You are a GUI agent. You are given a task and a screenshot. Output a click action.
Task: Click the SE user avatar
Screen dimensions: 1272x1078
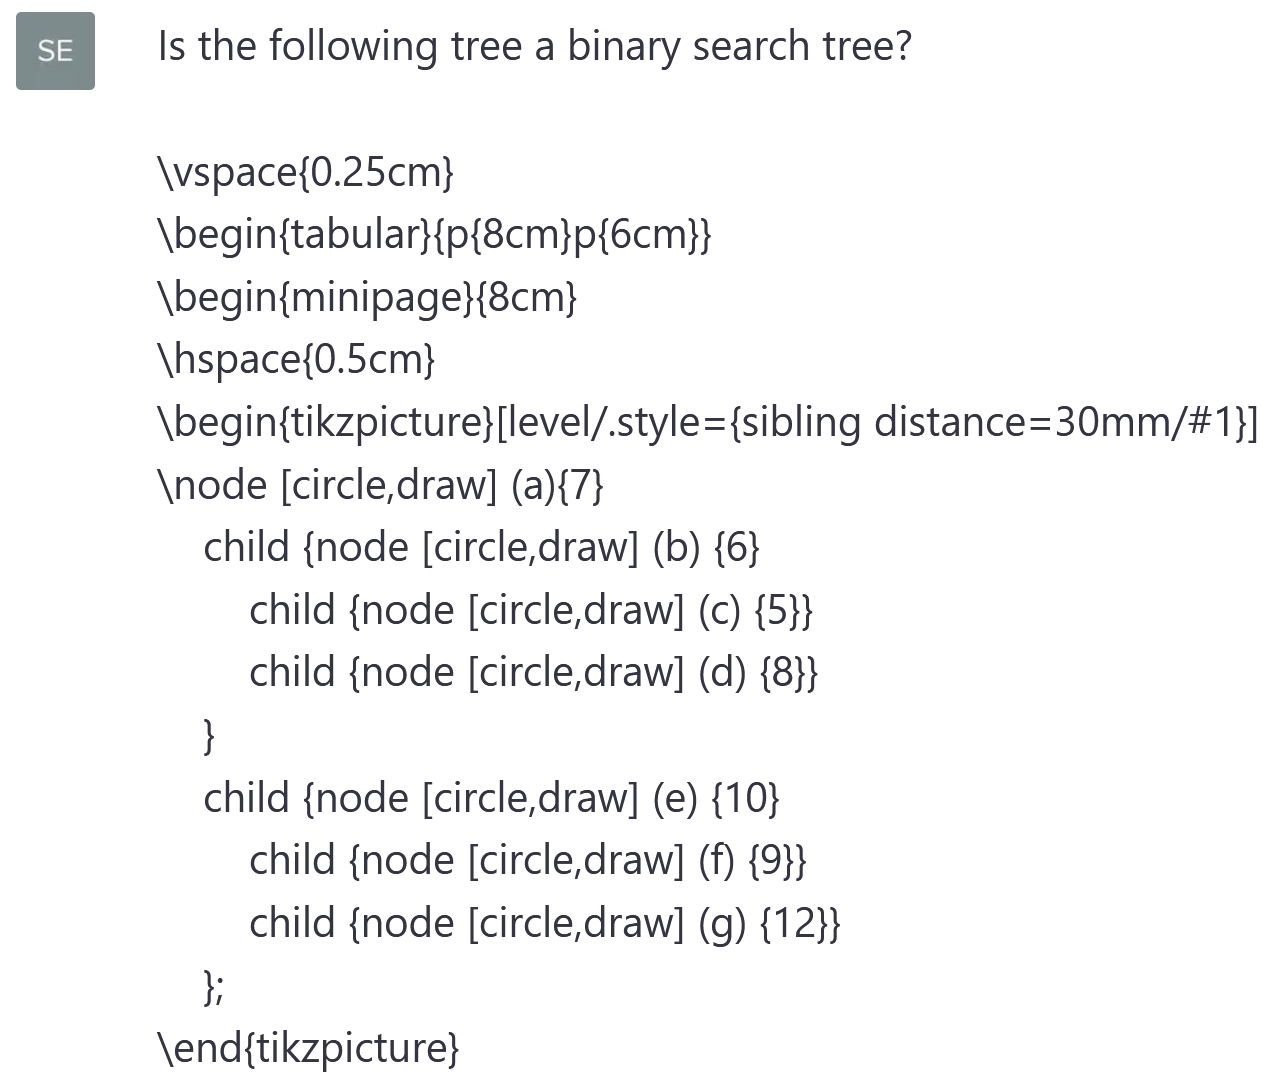(x=55, y=51)
